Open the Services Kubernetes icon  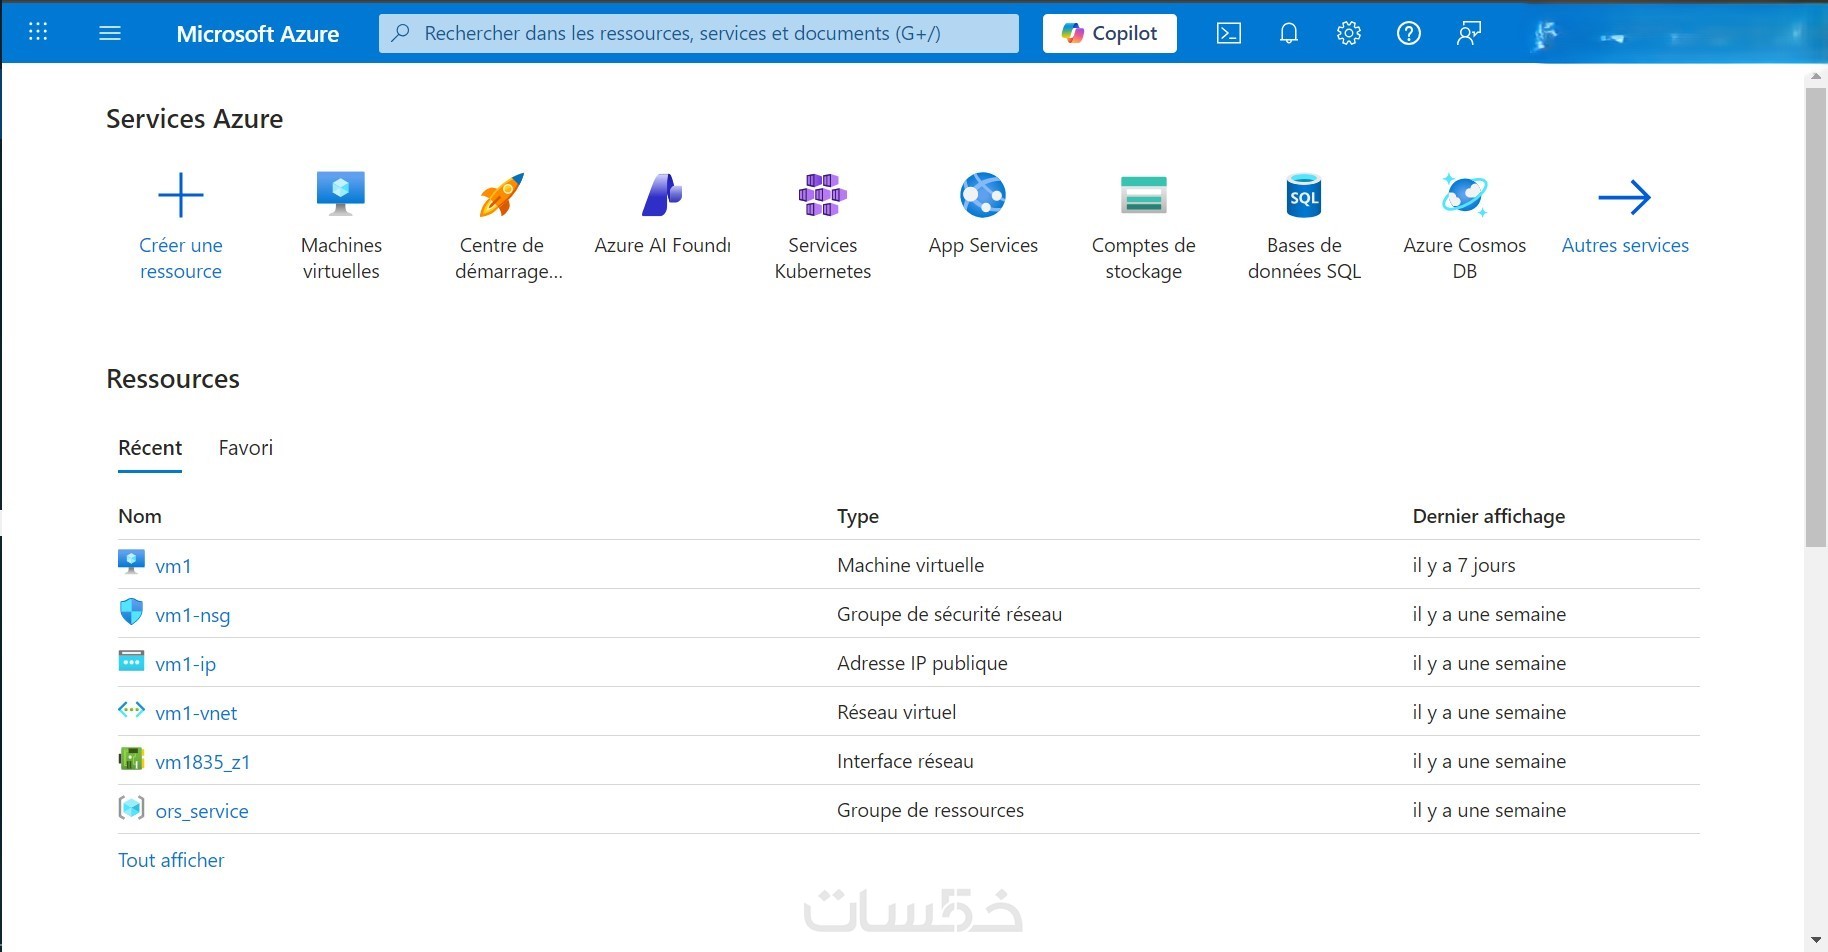point(823,195)
